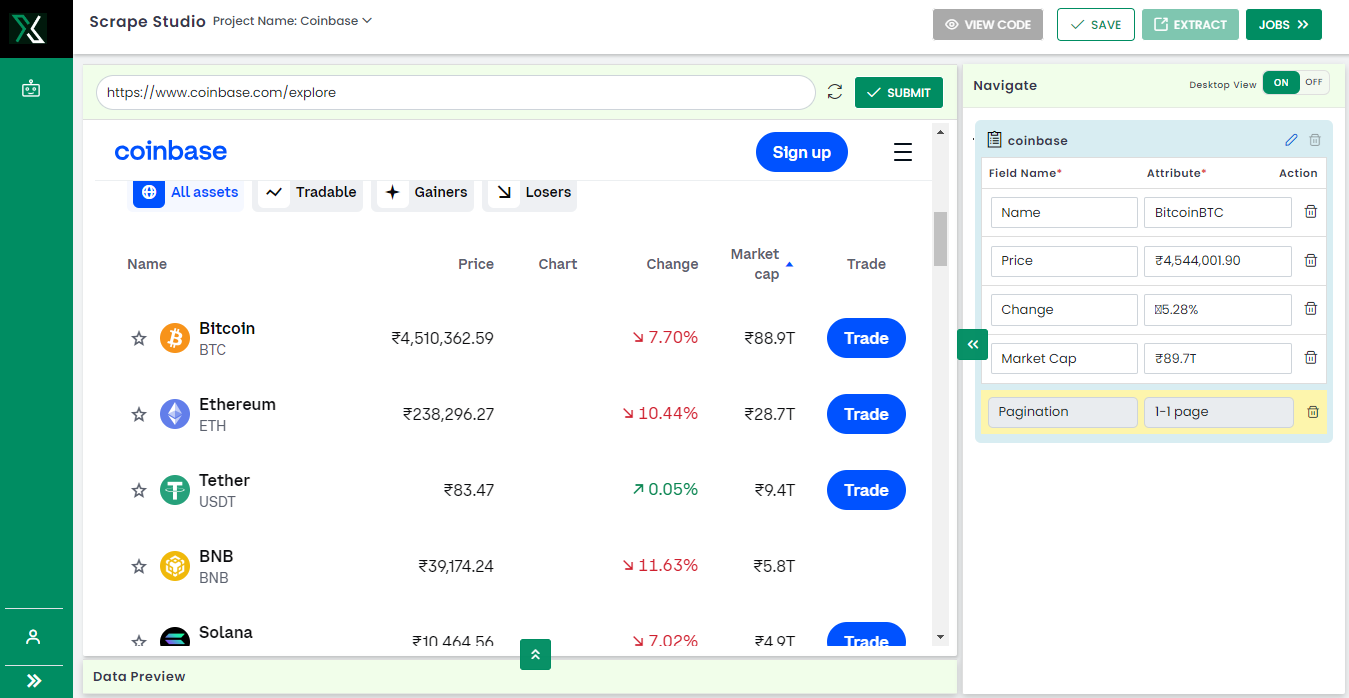The image size is (1349, 698).
Task: Sort by Market cap column header
Action: click(x=760, y=264)
